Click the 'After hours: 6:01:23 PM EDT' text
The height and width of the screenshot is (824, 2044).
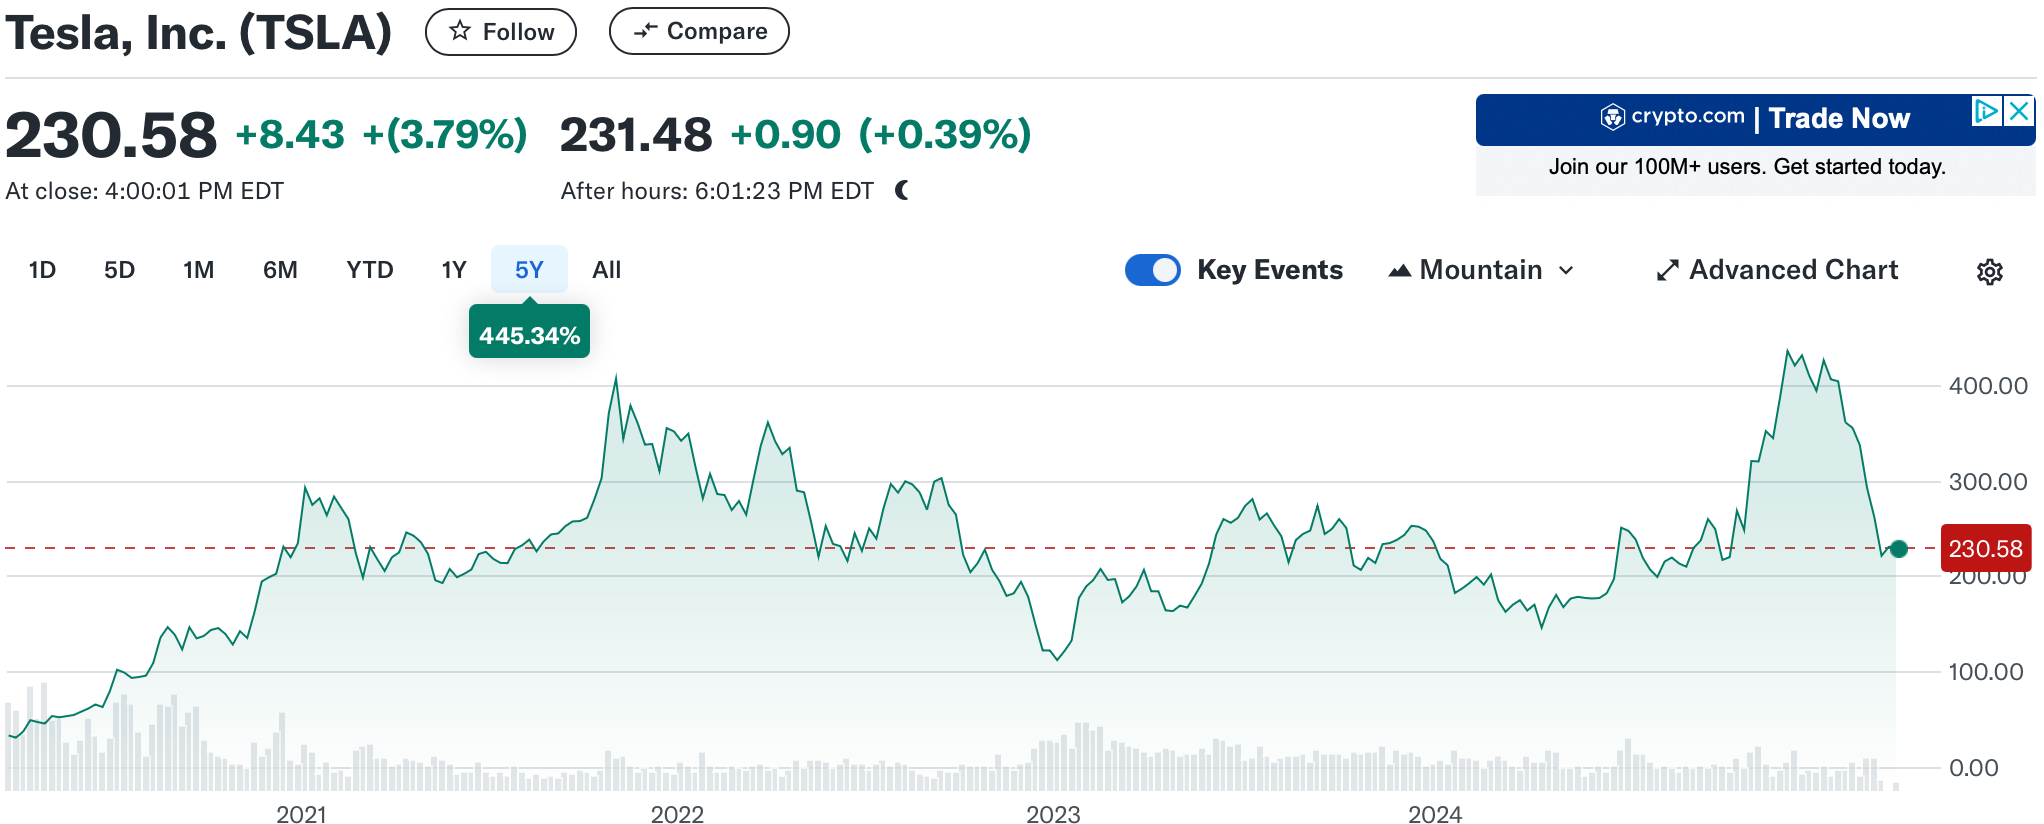tap(717, 191)
